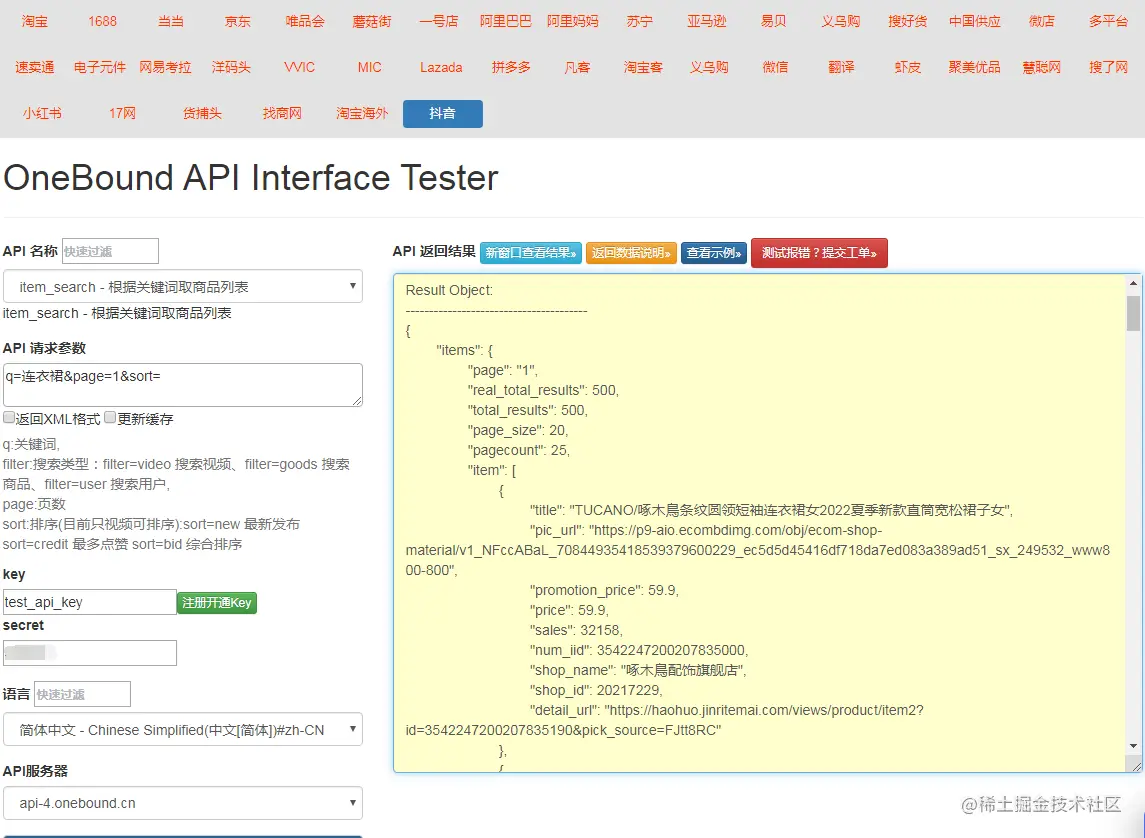The image size is (1145, 838).
Task: Open the 翻译 link
Action: 841,67
